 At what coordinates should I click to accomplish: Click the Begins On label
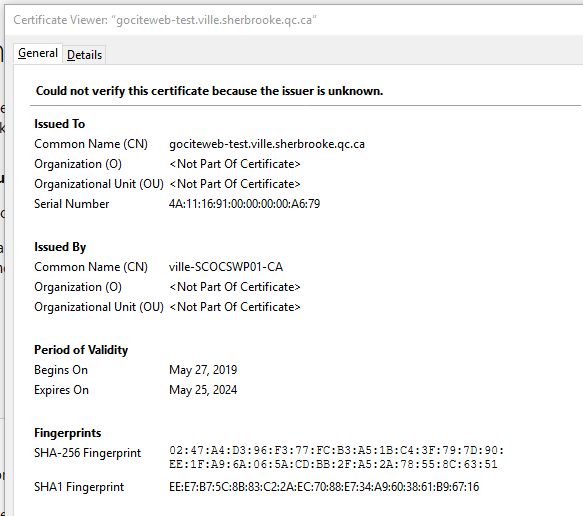[x=61, y=370]
